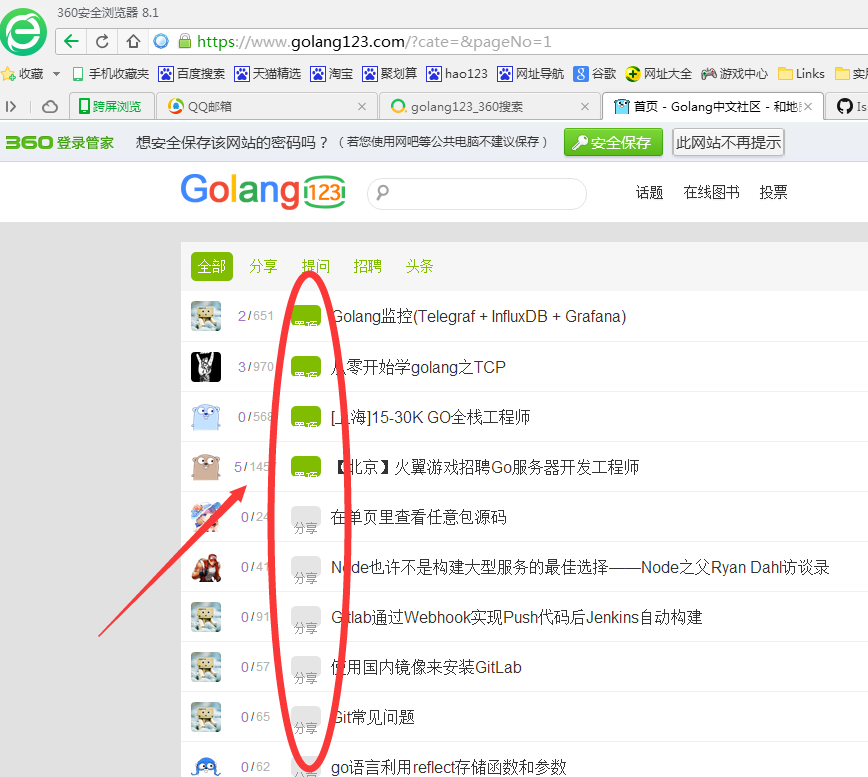This screenshot has width=868, height=777.
Task: Click the 360 browser logo icon
Action: (x=23, y=32)
